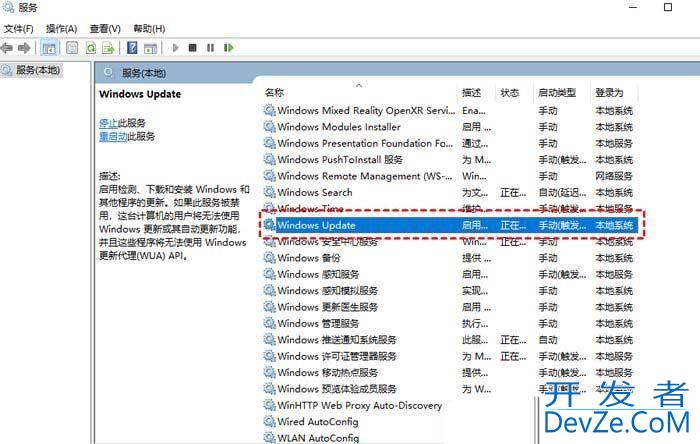Click the Windows Update heading in description pane
Screen dimensions: 700x444
[140, 94]
